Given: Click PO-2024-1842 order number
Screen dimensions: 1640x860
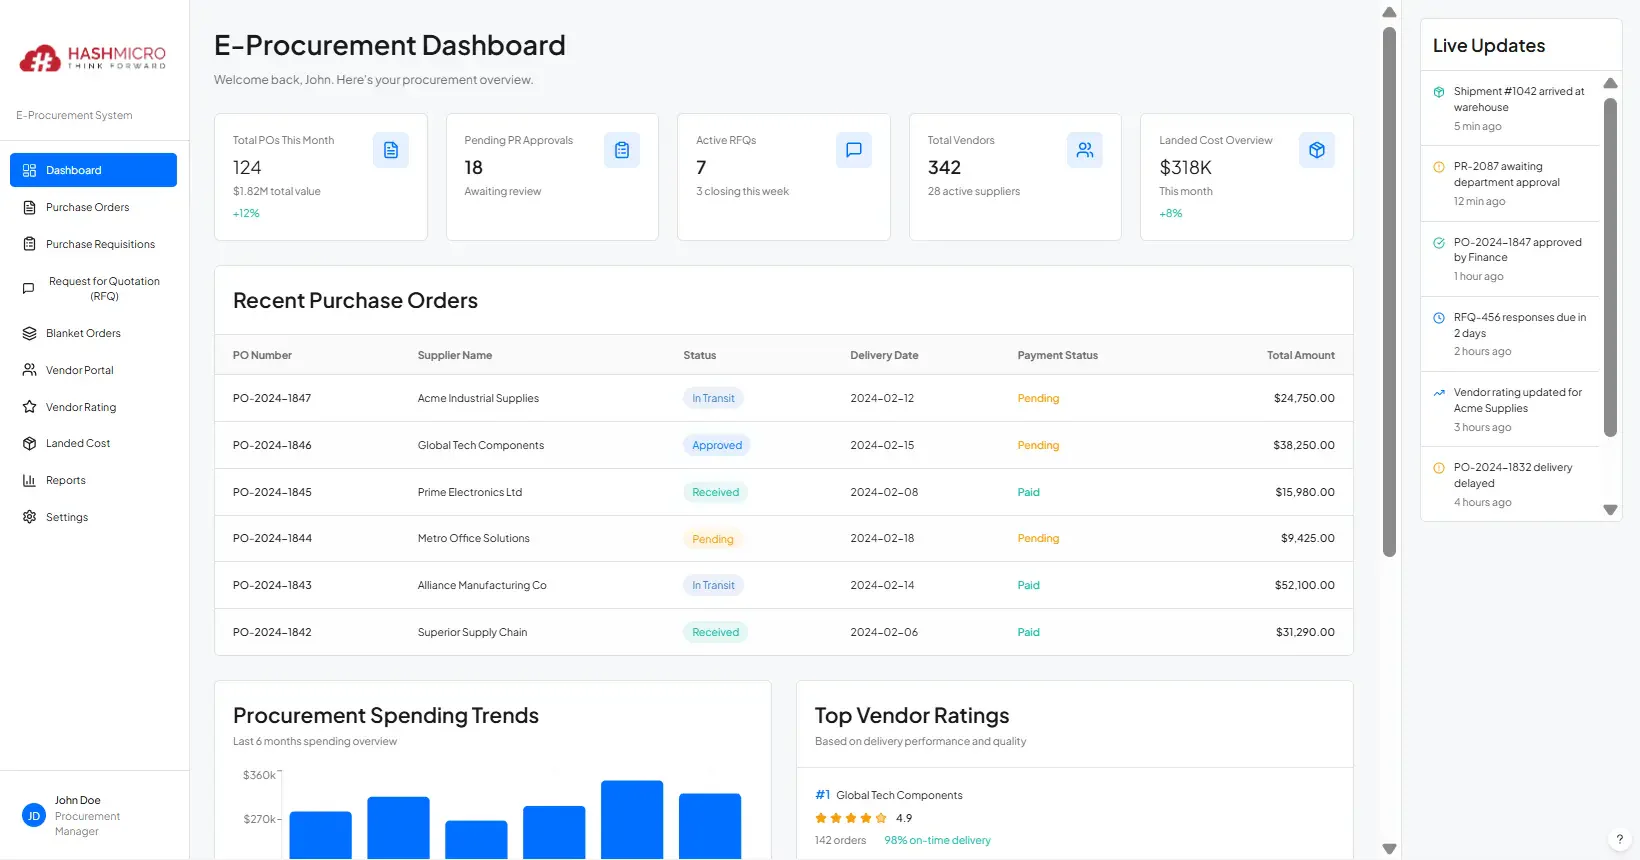Looking at the screenshot, I should [272, 632].
